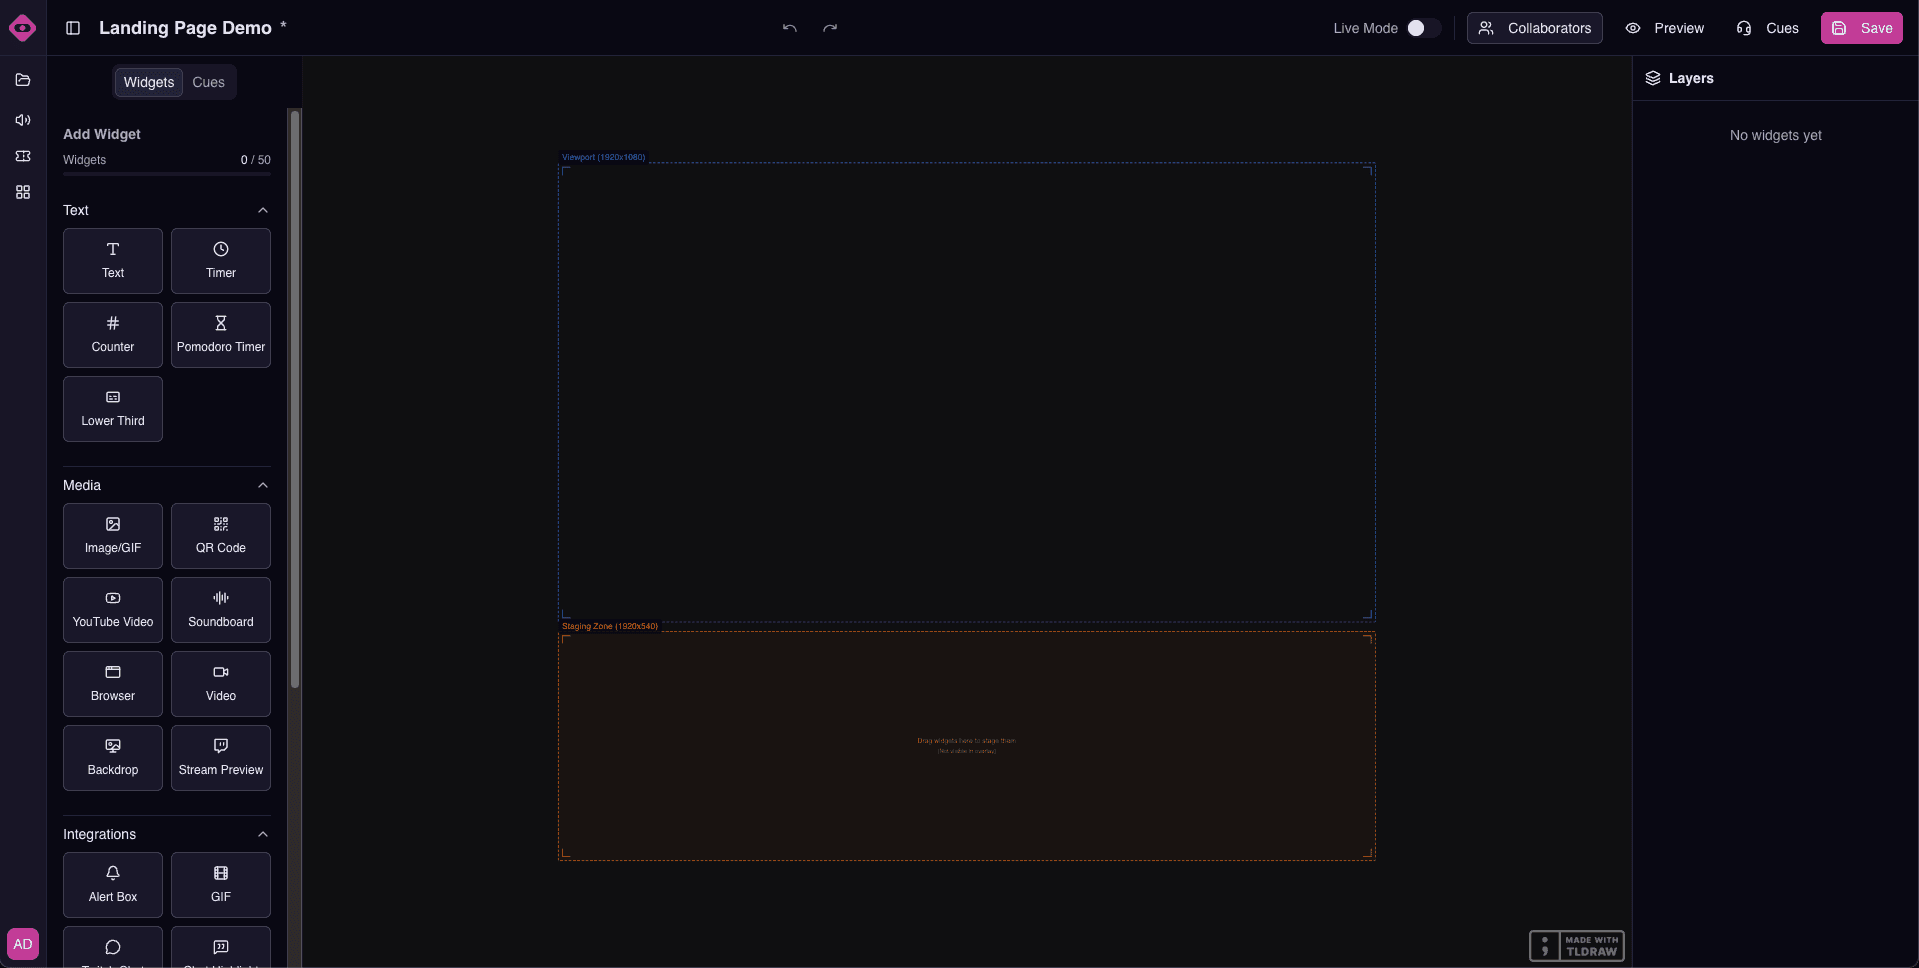This screenshot has width=1919, height=968.
Task: Select the Stream Preview widget
Action: pyautogui.click(x=220, y=757)
